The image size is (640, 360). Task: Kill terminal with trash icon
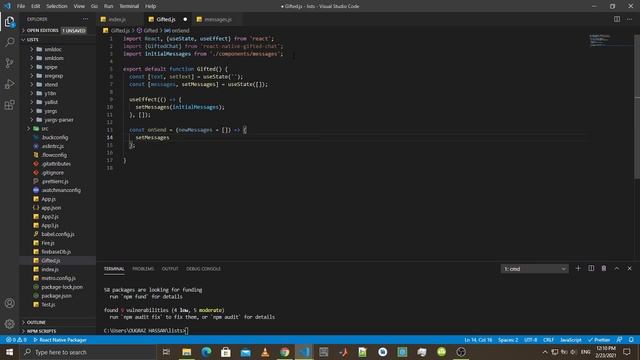click(604, 268)
